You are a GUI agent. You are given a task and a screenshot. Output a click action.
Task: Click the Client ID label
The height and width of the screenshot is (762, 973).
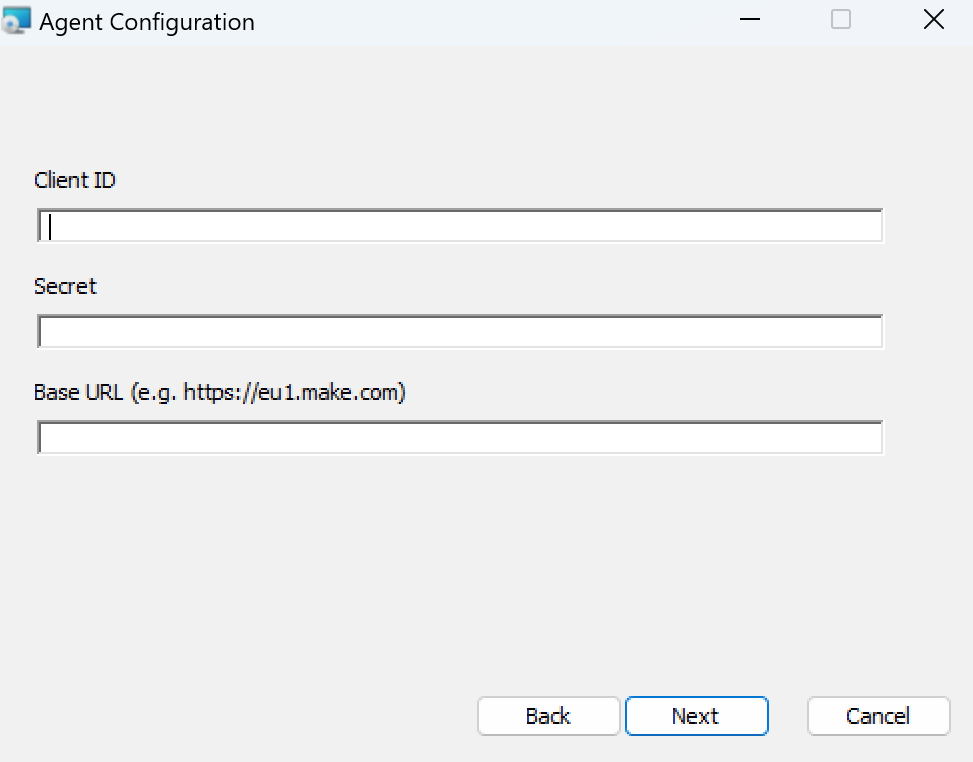pyautogui.click(x=74, y=181)
